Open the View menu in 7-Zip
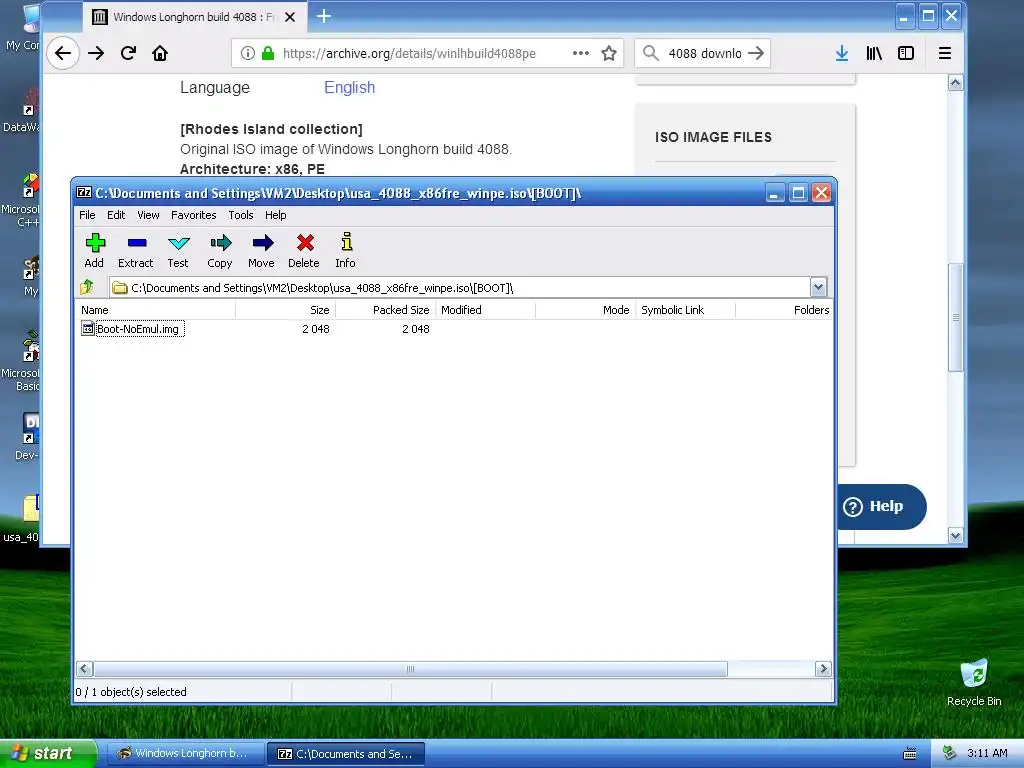Image resolution: width=1024 pixels, height=768 pixels. pyautogui.click(x=148, y=215)
